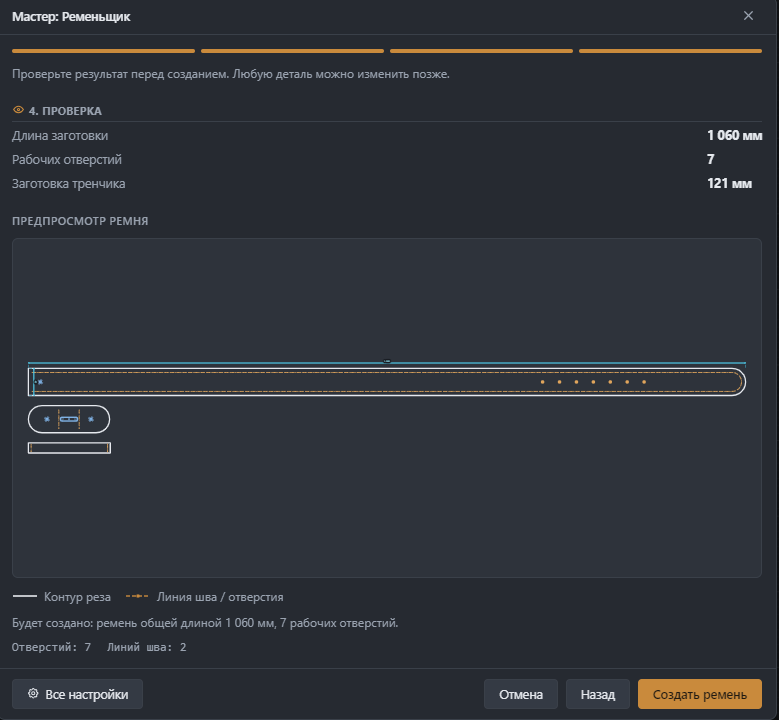Screen dimensions: 779x720
Task: Click the oval belt keeper piece in the preview
Action: [x=69, y=419]
